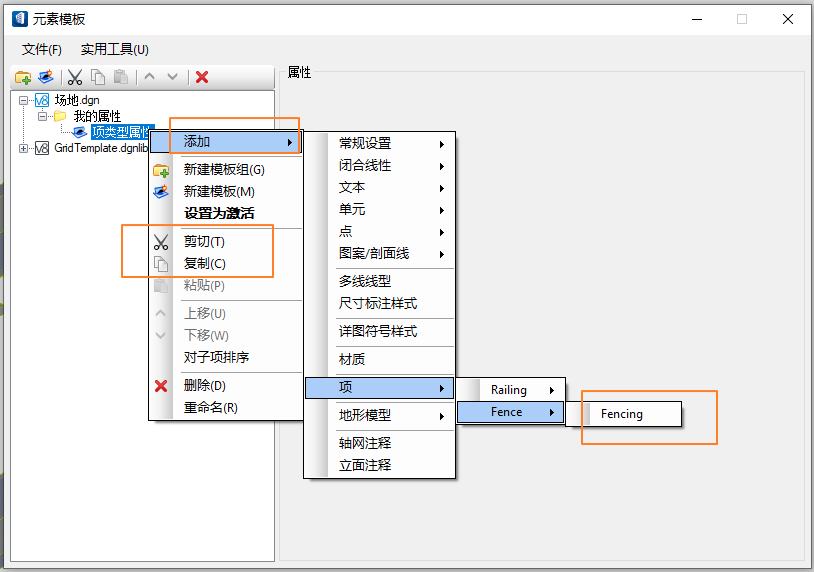Collapse the 我的属性 folder node

click(x=43, y=116)
